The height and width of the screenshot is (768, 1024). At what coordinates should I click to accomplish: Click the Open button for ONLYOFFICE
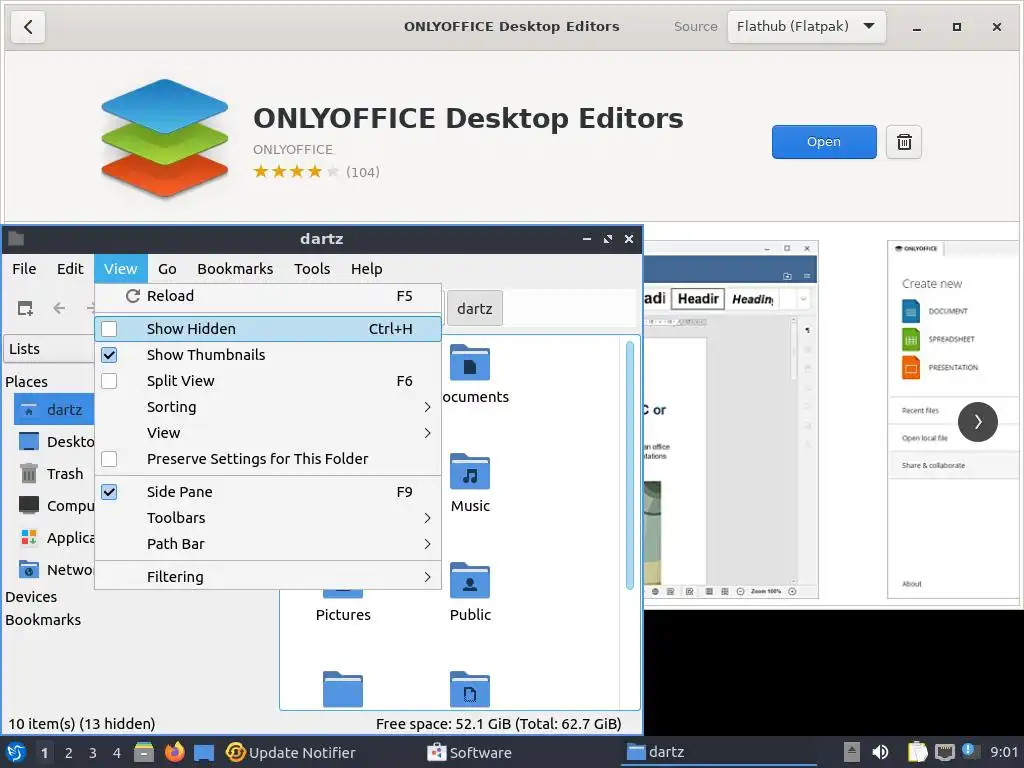point(824,142)
